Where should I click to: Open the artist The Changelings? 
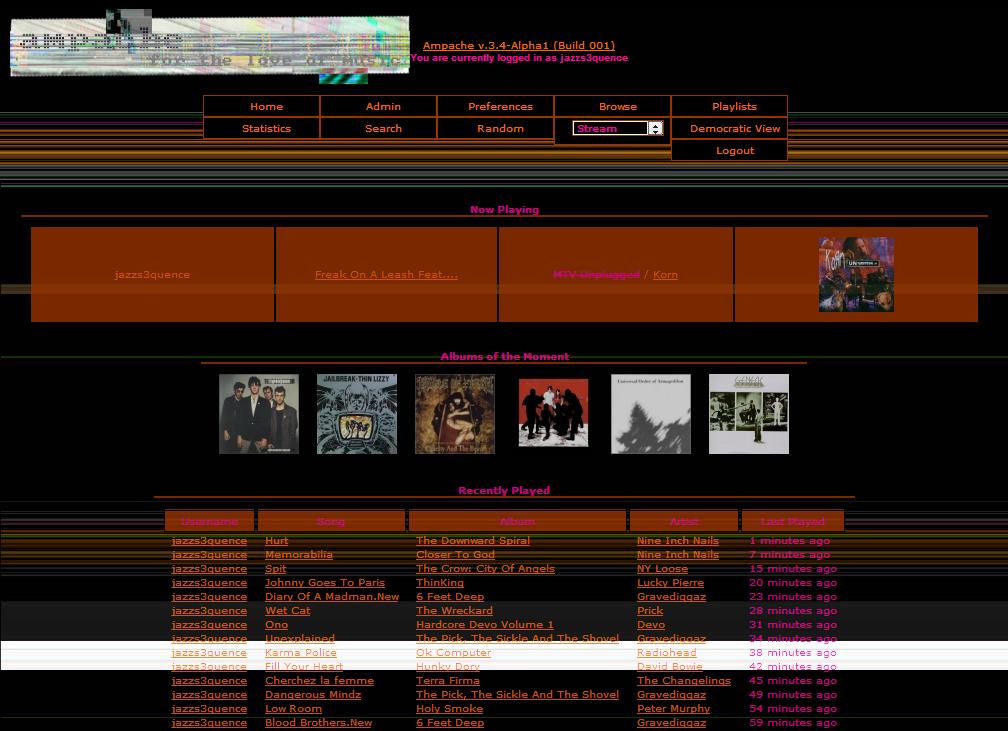[684, 681]
